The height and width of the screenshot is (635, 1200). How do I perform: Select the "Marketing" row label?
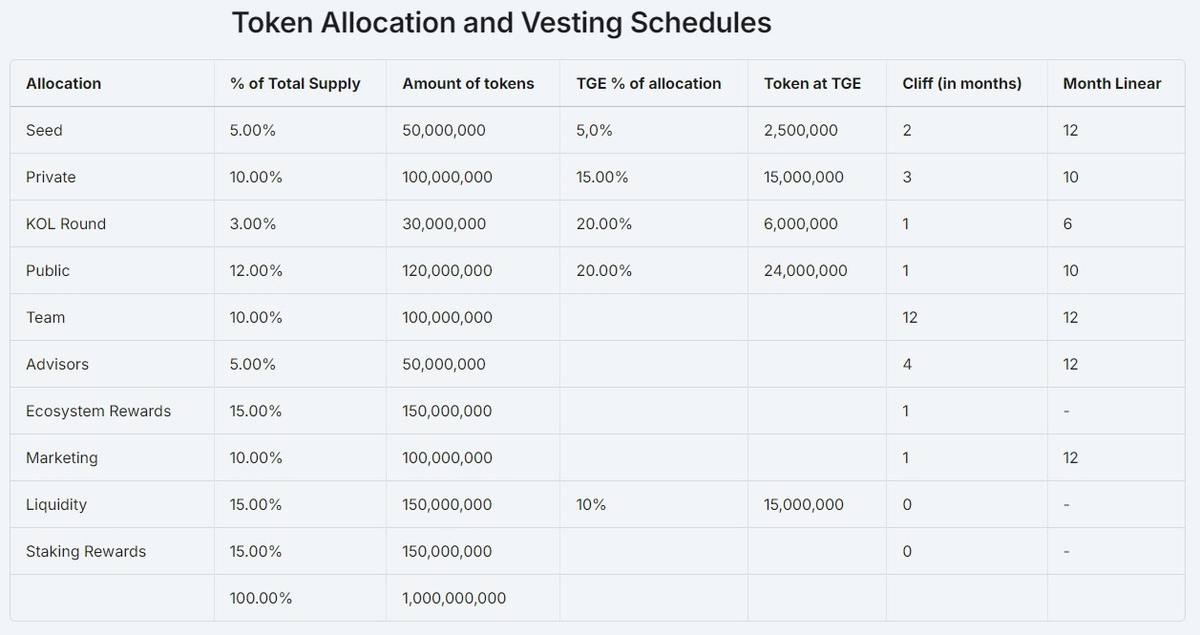tap(62, 458)
